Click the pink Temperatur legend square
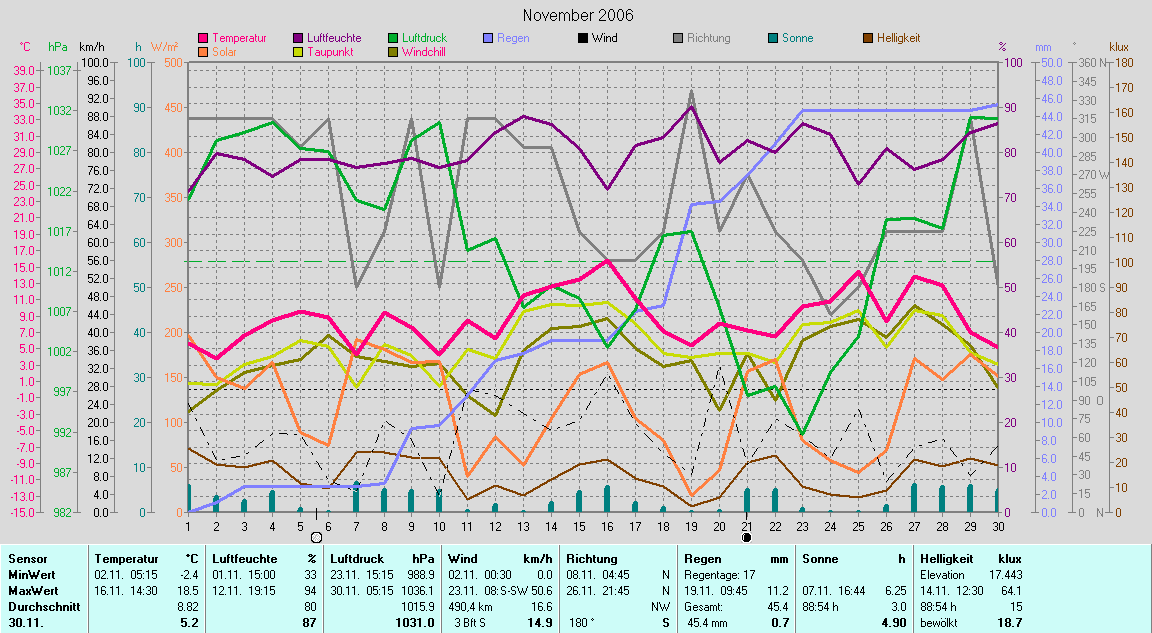Screen dimensions: 1152x633 point(205,38)
